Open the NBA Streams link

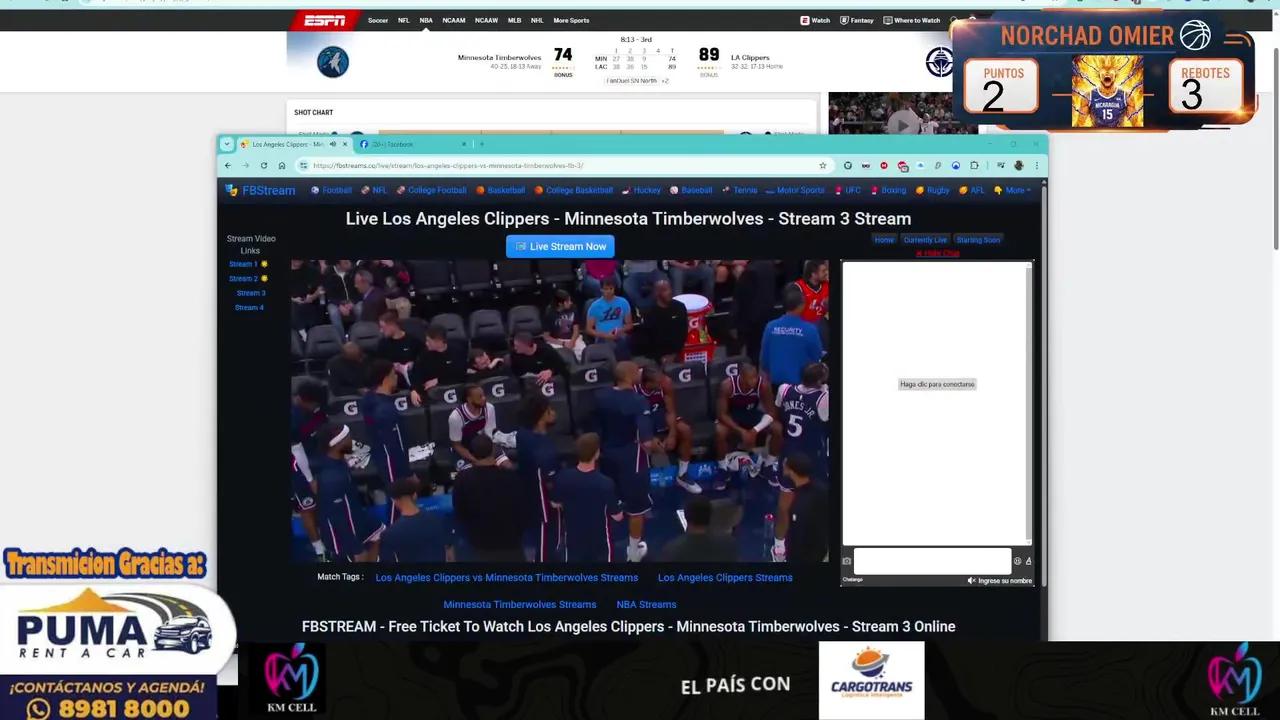(x=646, y=604)
